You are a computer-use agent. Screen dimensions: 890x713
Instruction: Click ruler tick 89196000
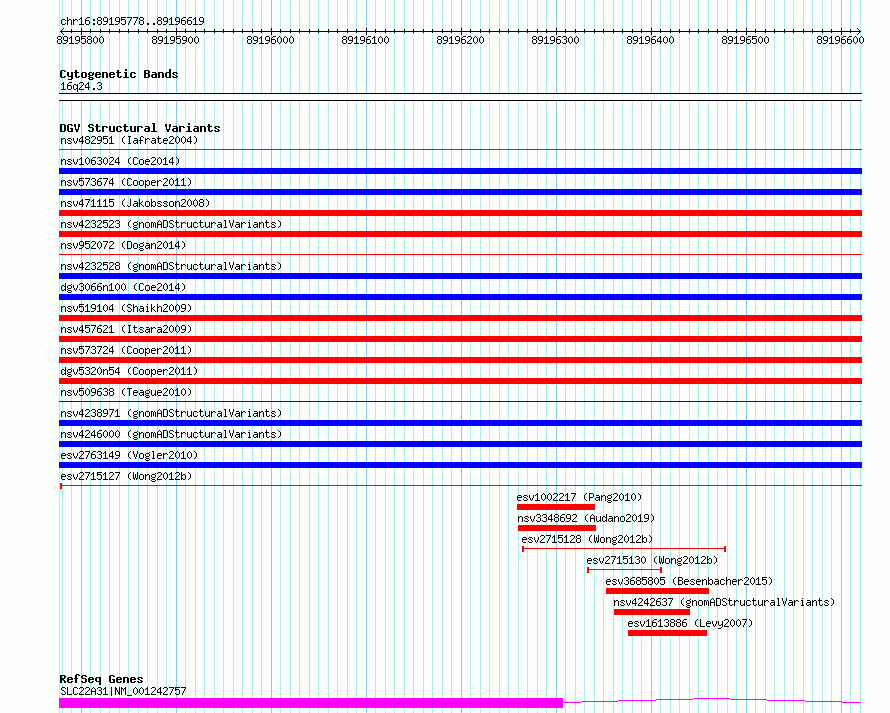(x=270, y=40)
